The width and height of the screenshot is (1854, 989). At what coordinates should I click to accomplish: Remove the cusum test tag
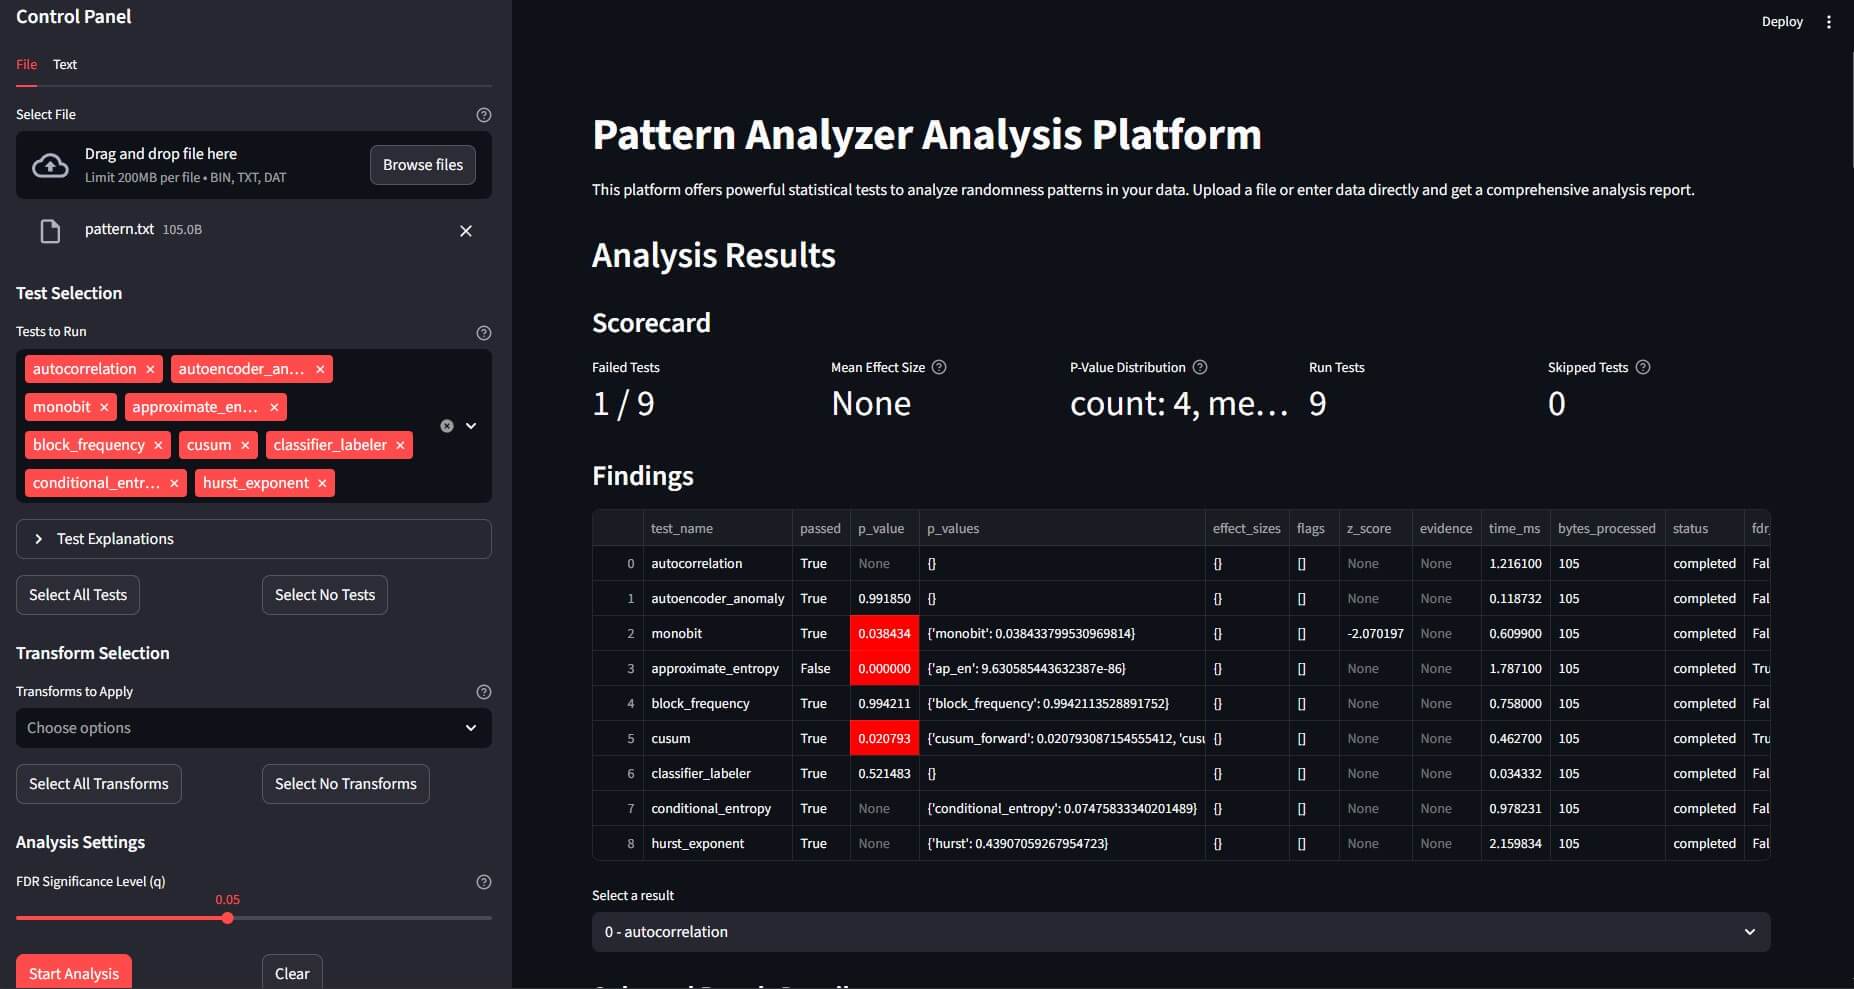click(245, 446)
